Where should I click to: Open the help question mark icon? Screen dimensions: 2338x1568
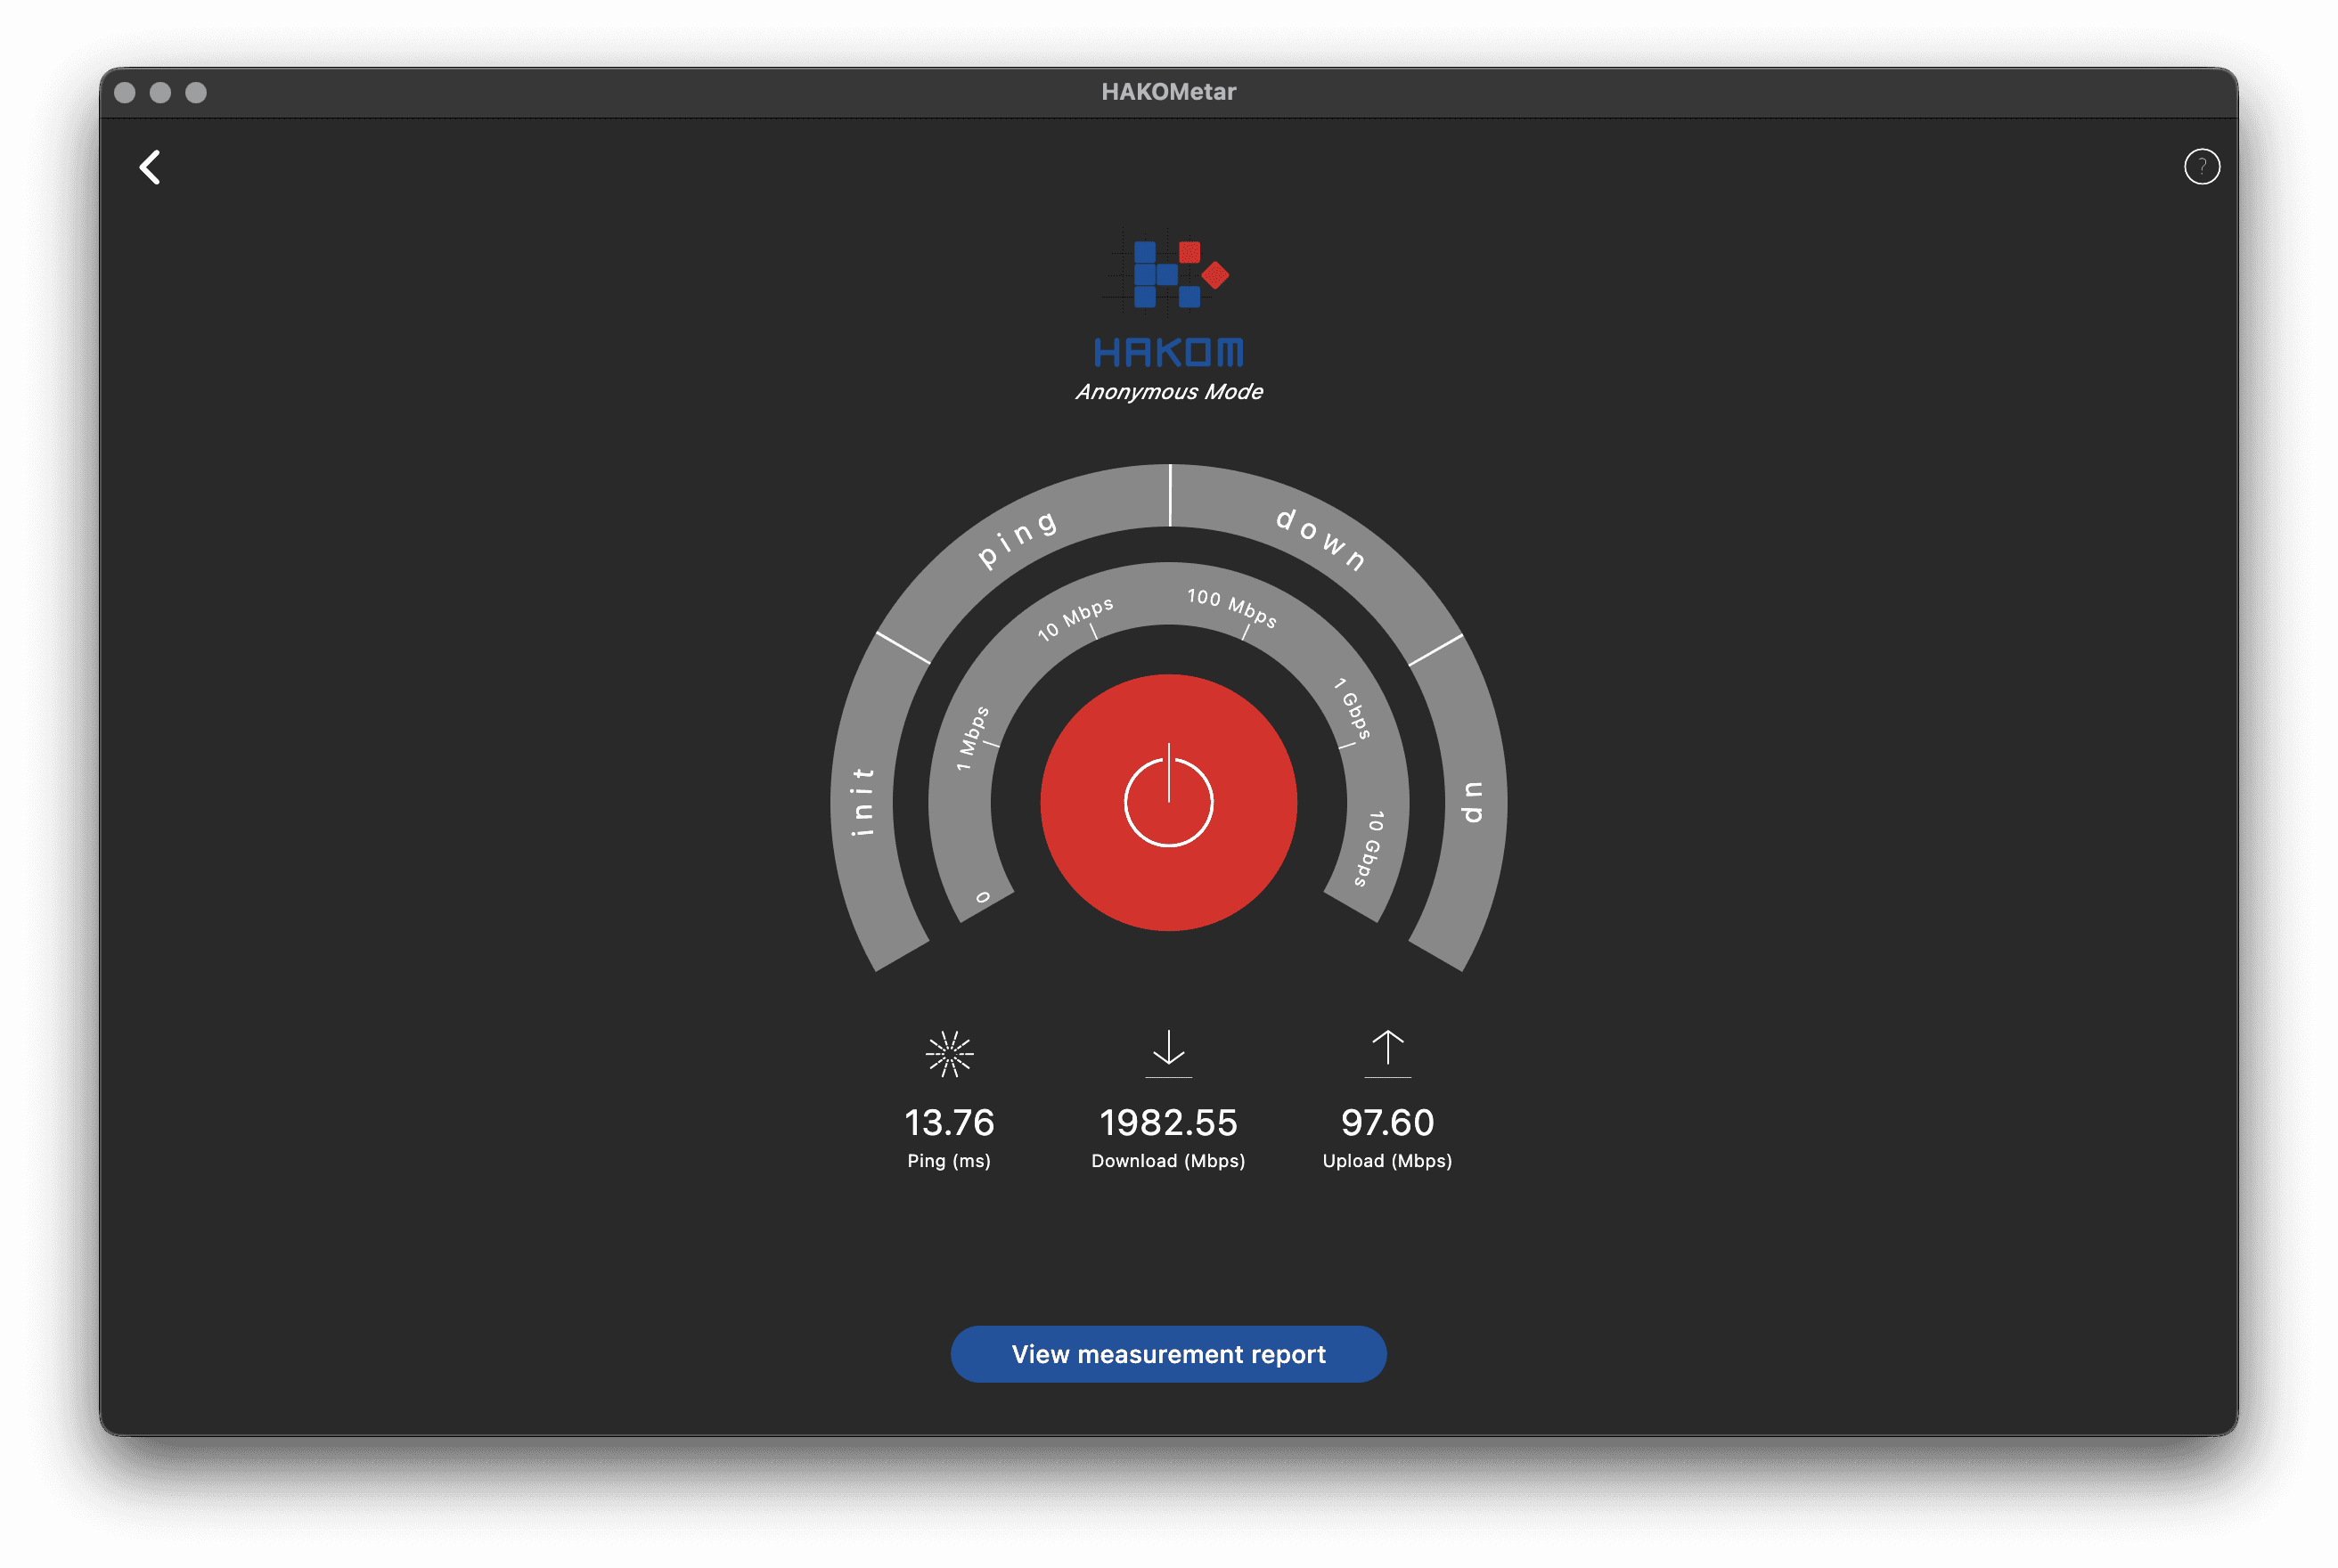tap(2201, 167)
